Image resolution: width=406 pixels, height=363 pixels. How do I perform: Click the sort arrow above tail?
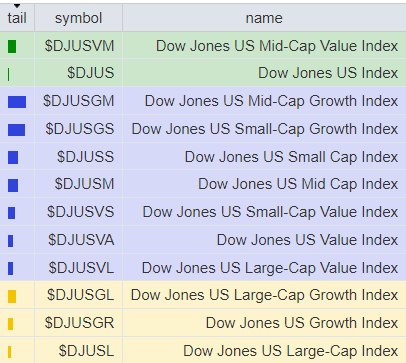[x=17, y=6]
